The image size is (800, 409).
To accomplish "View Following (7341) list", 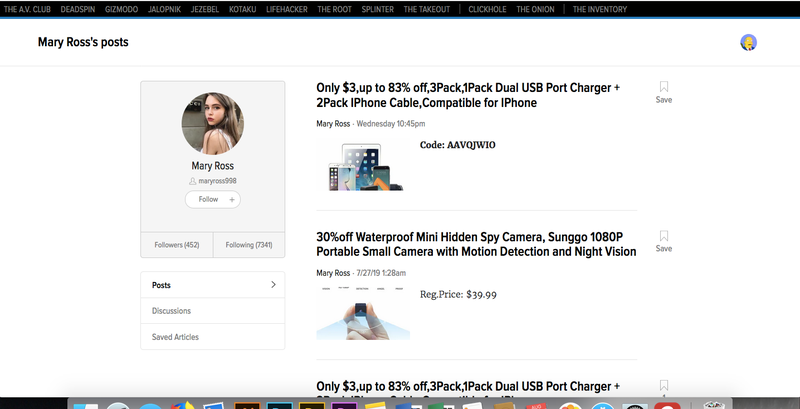I will pyautogui.click(x=249, y=245).
